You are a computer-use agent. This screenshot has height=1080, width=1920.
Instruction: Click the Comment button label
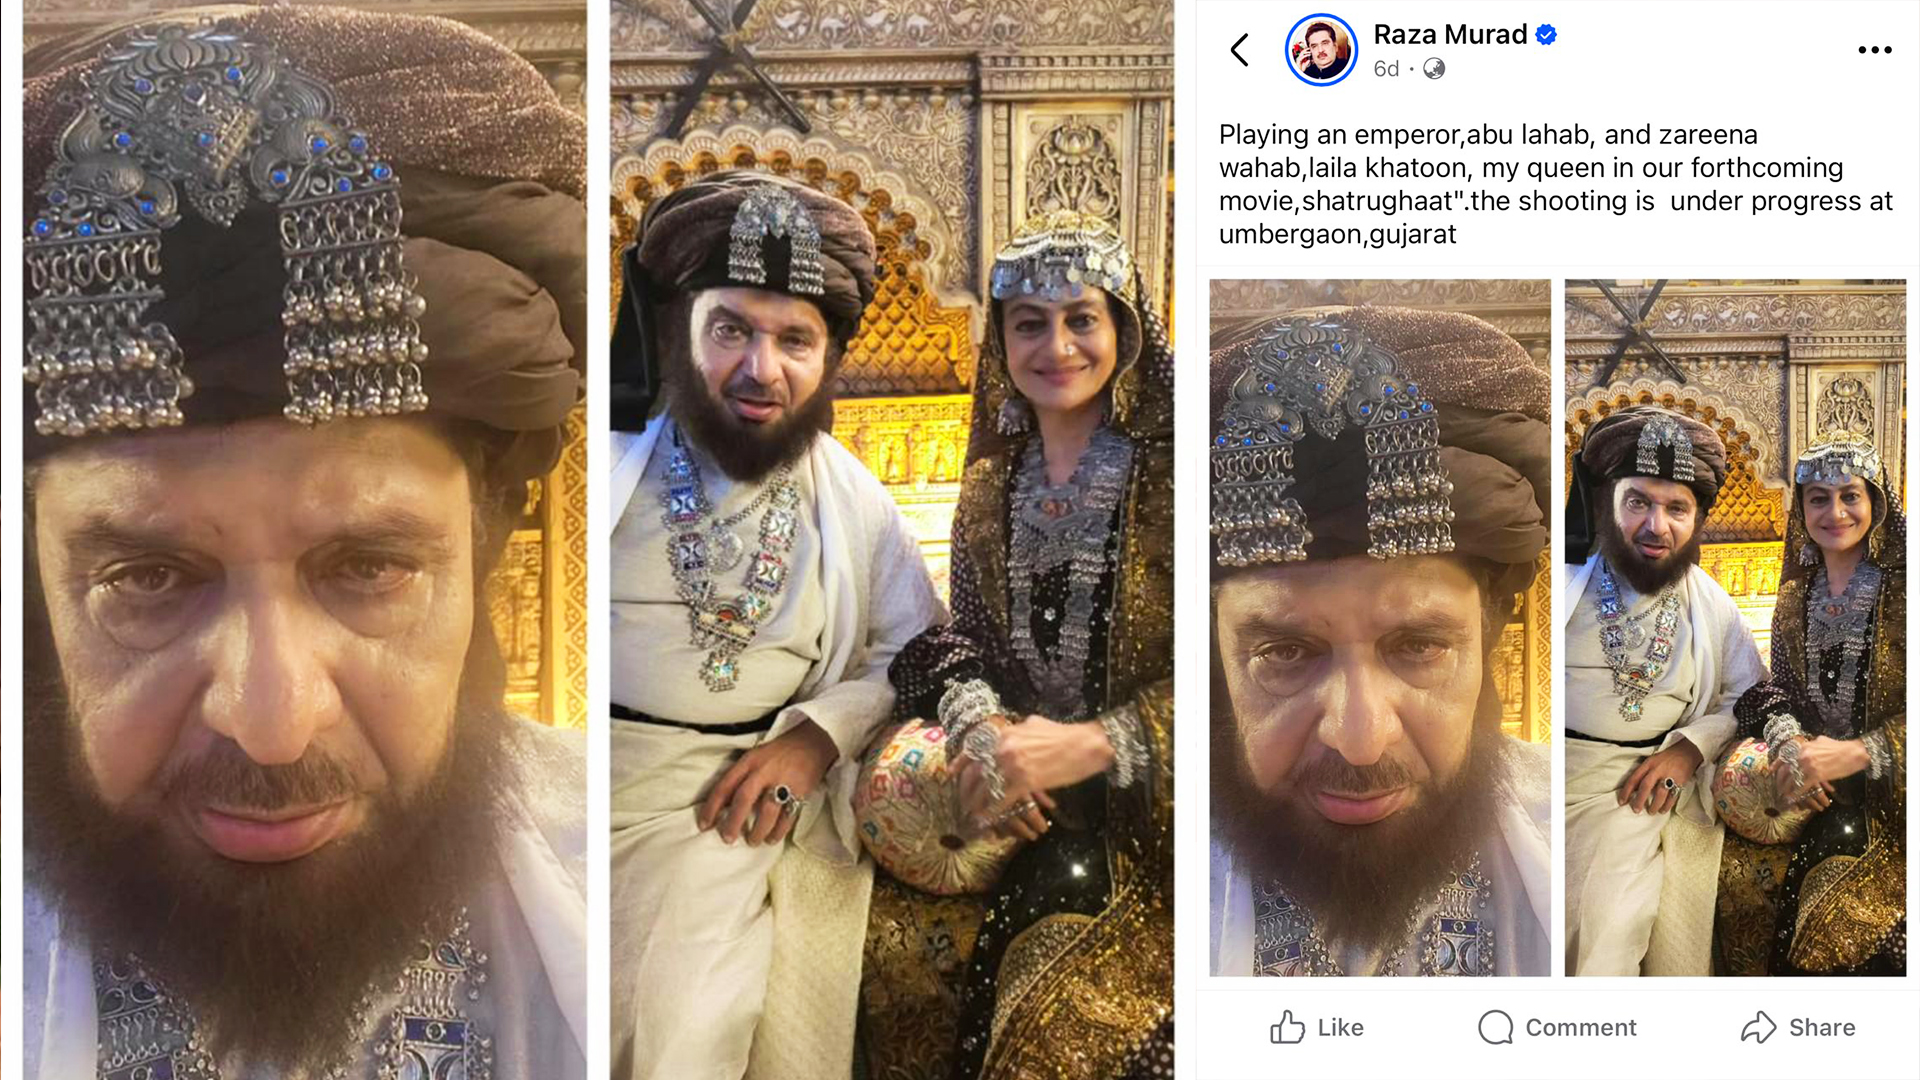[1581, 1027]
